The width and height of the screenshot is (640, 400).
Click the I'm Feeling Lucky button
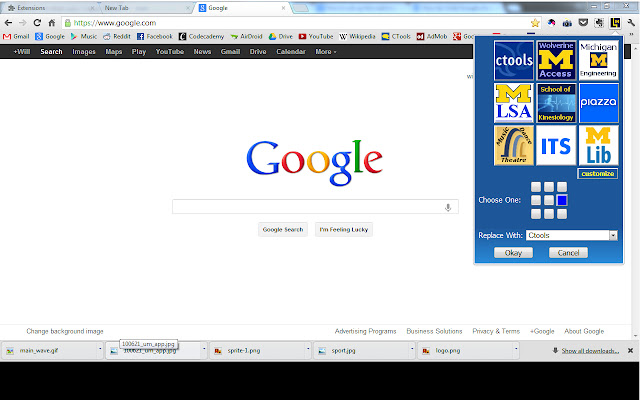pos(344,229)
